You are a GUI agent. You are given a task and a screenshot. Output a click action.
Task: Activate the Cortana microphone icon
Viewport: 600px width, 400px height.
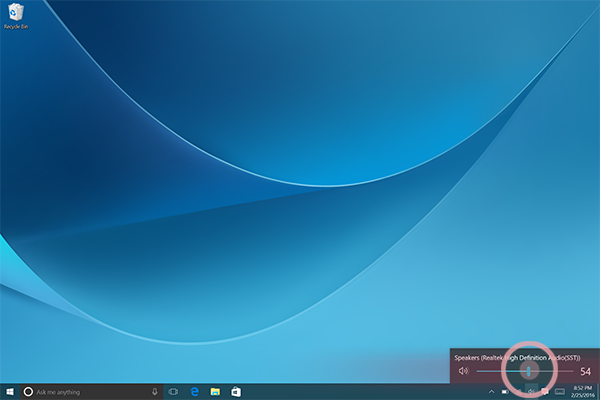coord(155,392)
